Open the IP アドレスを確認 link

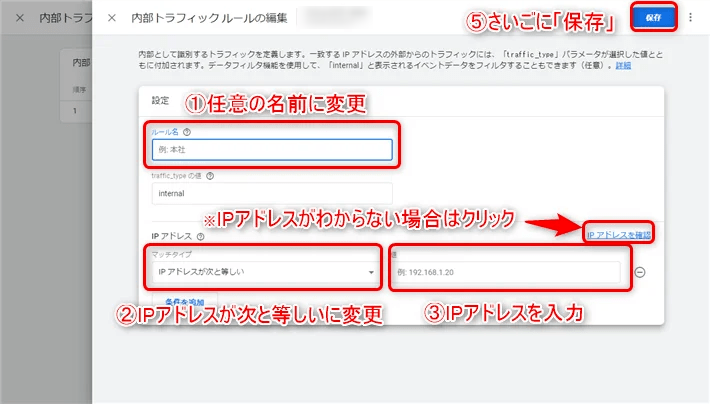(619, 235)
